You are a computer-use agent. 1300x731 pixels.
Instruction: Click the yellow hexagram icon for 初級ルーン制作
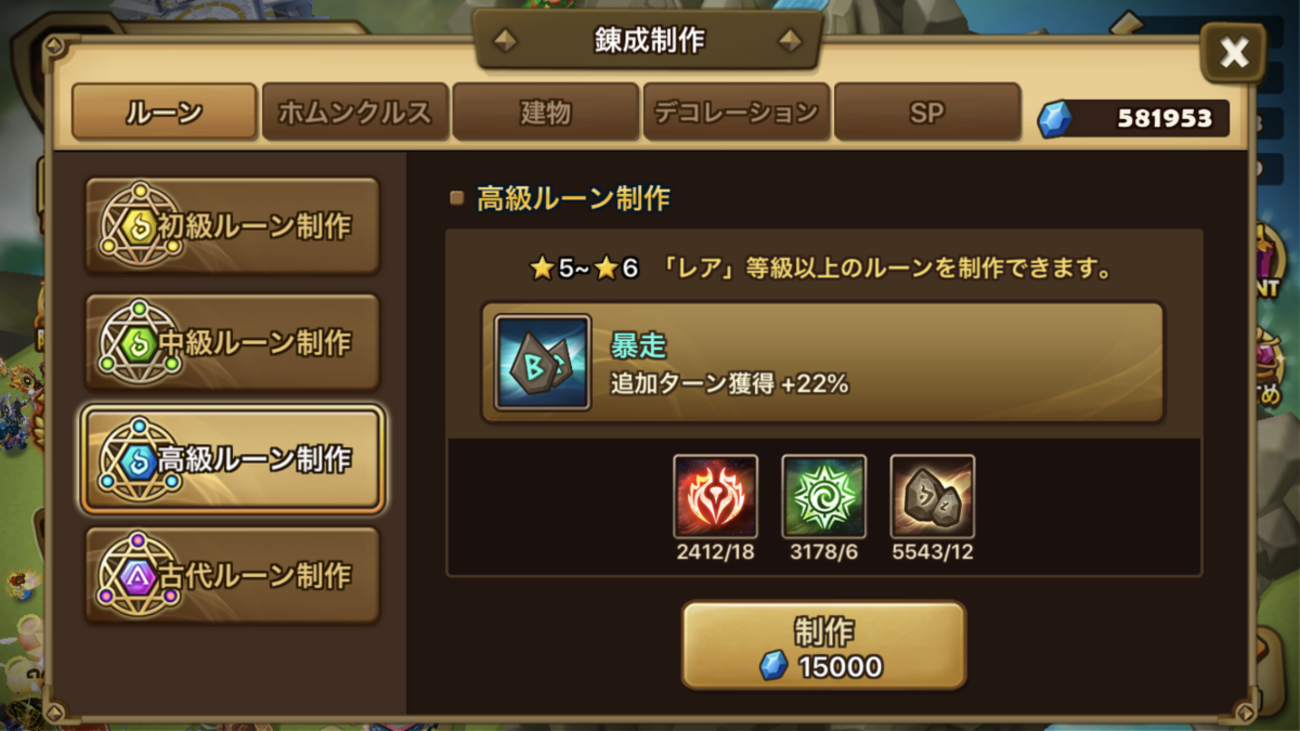pyautogui.click(x=139, y=225)
